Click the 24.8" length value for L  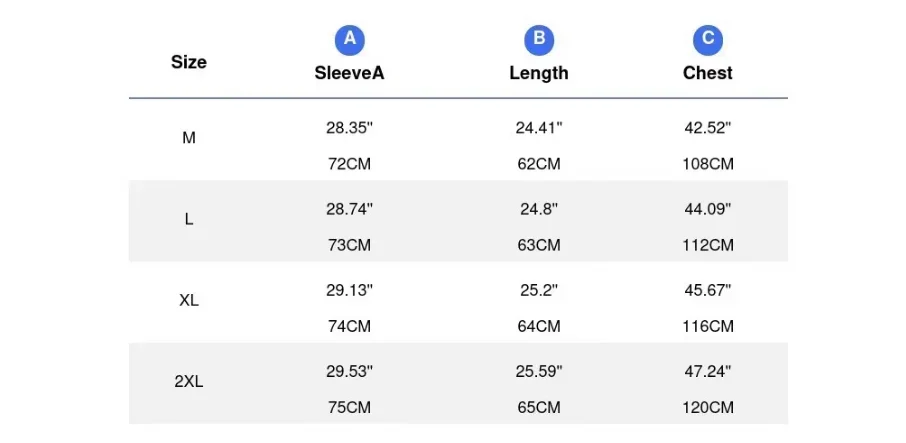click(x=539, y=209)
